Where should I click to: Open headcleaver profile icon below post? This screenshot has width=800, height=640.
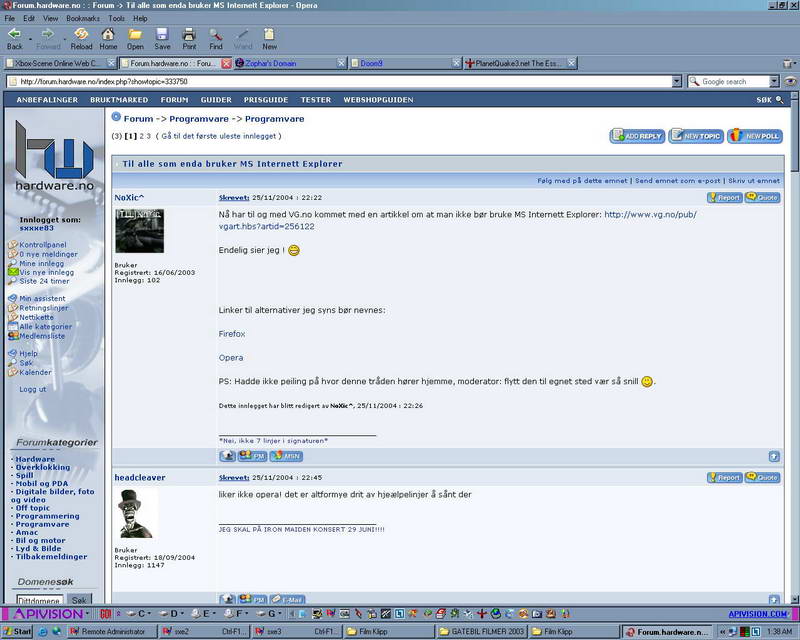(x=227, y=599)
